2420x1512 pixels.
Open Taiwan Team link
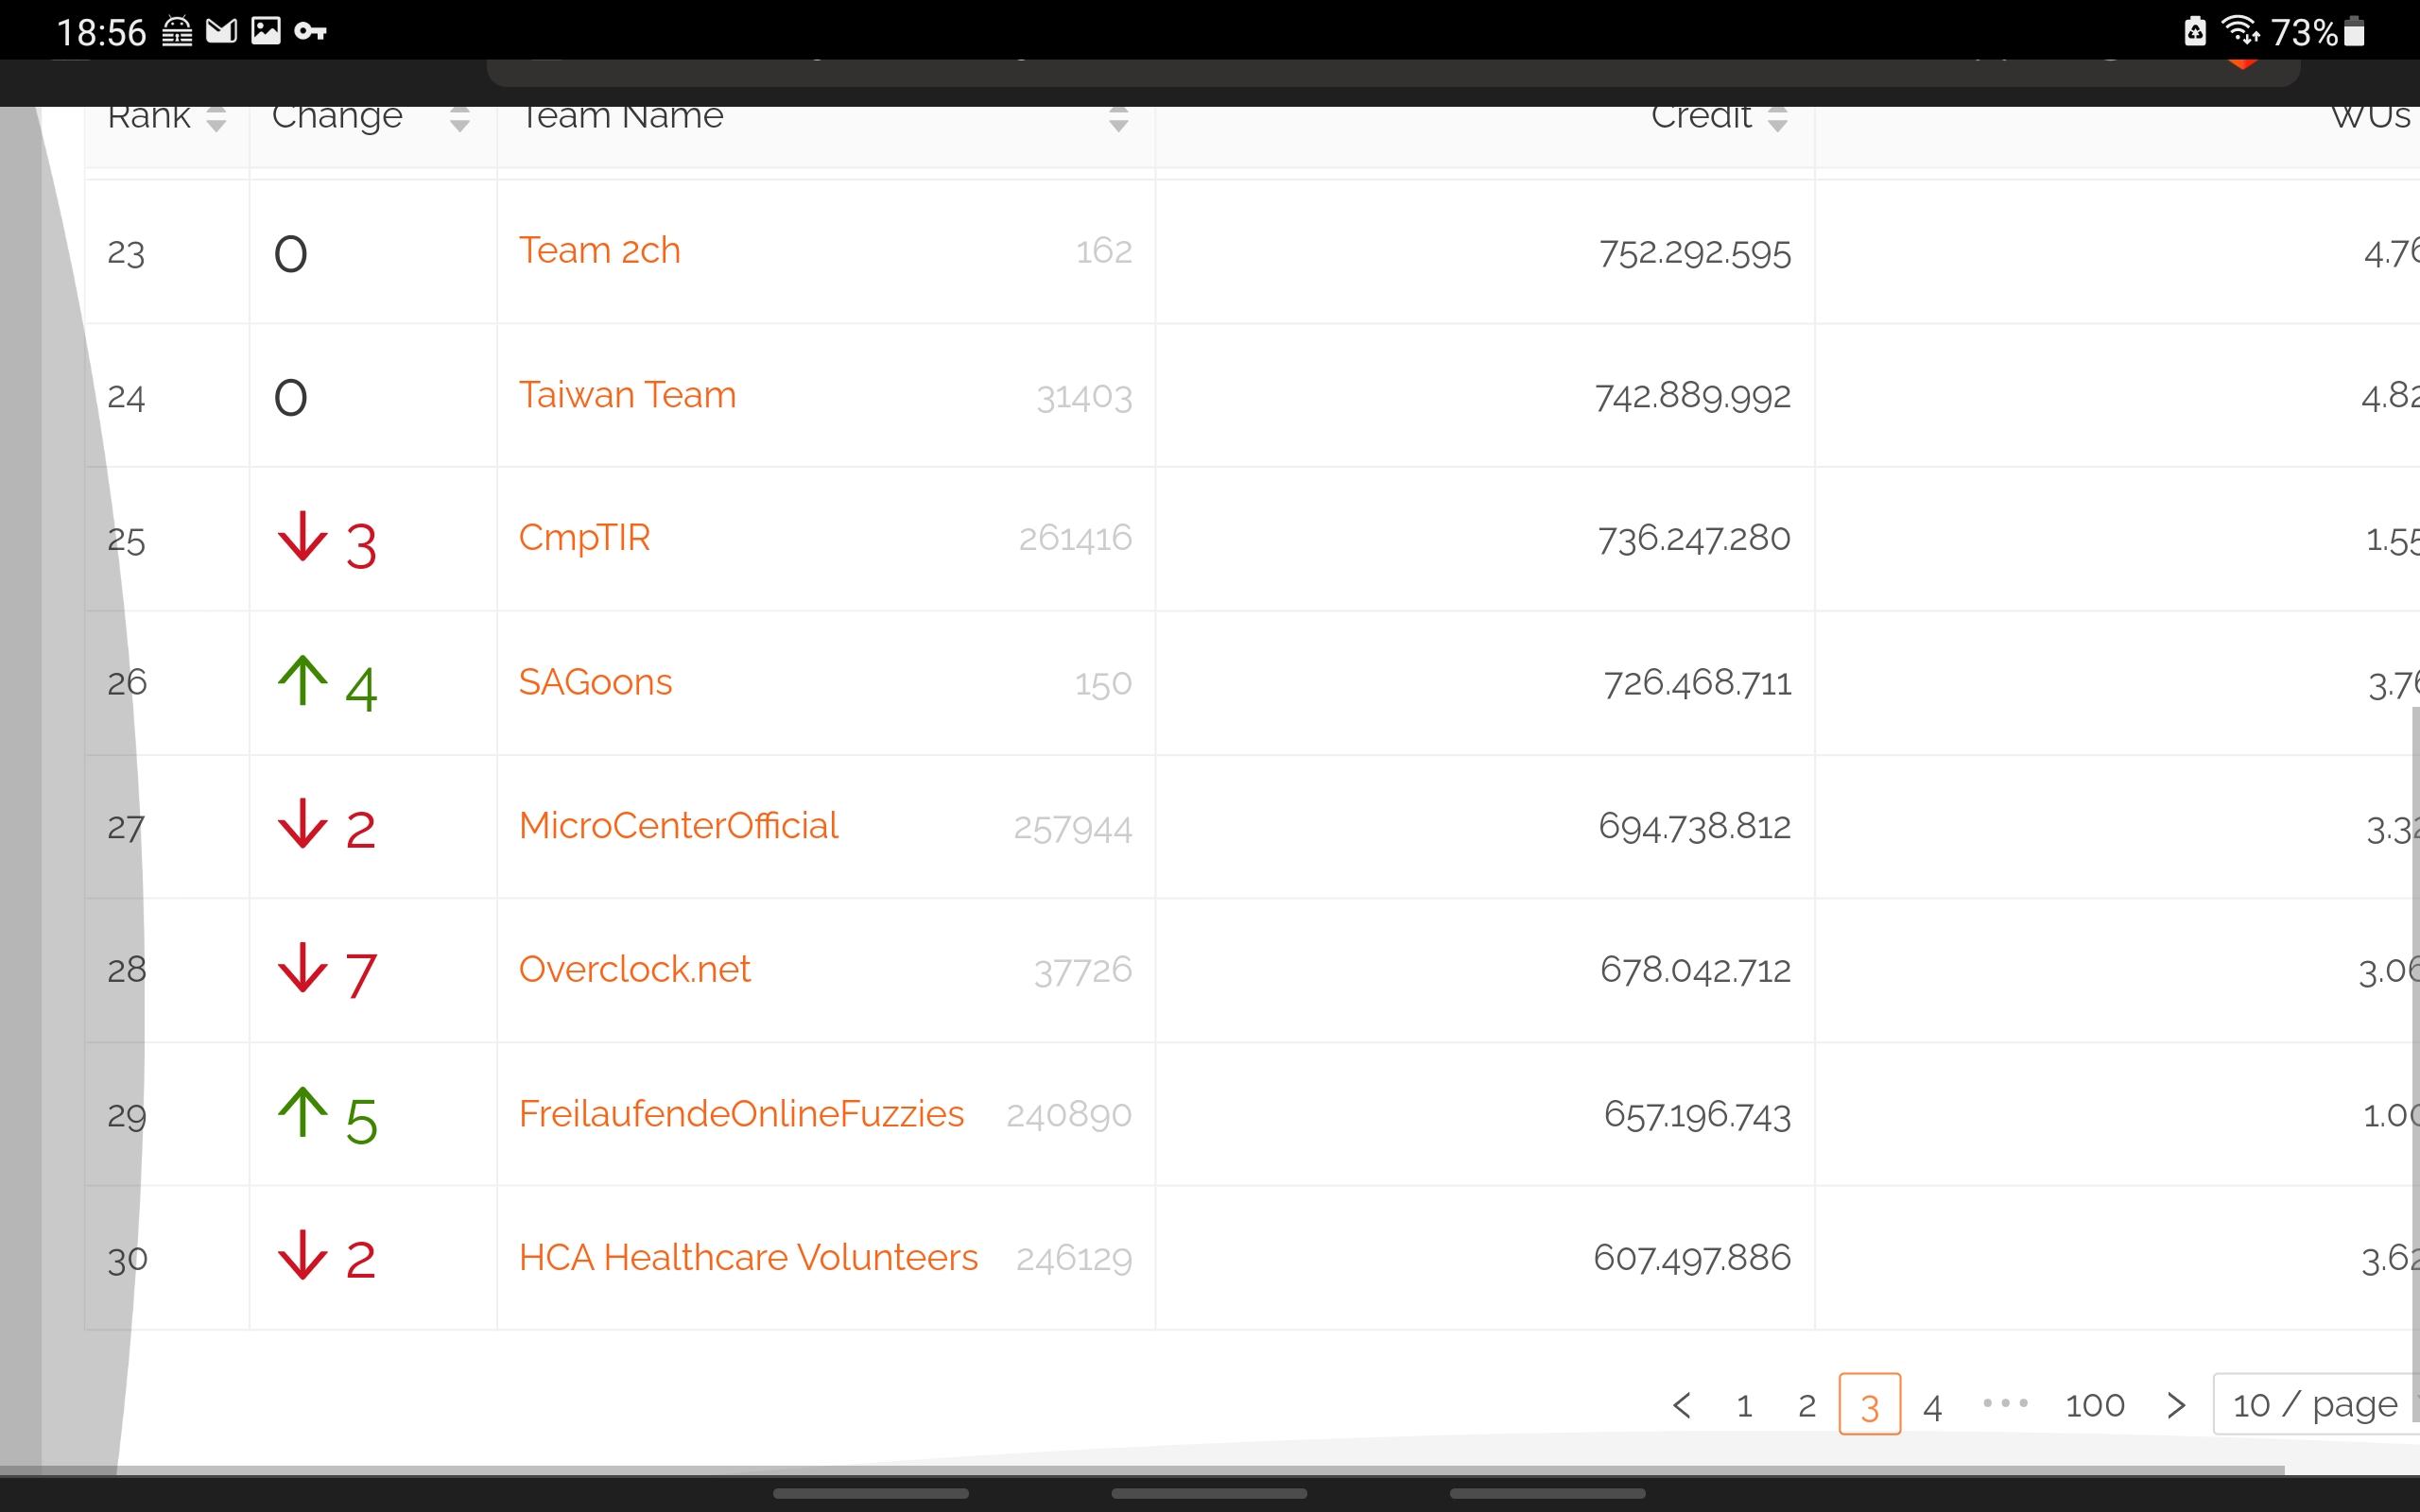[x=627, y=395]
